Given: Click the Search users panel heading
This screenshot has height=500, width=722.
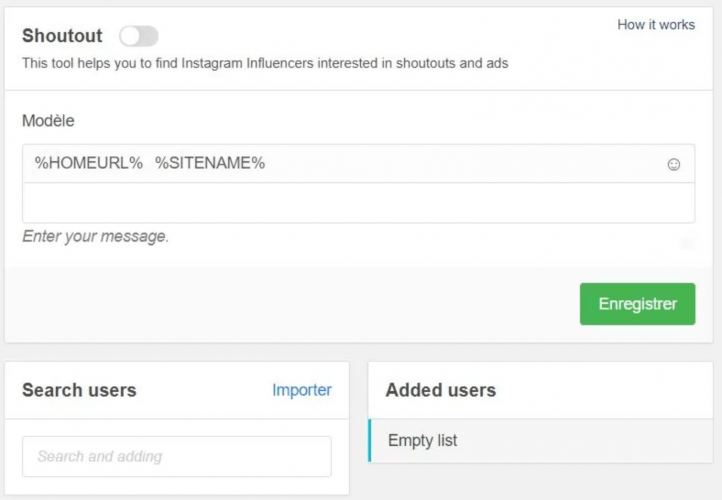Looking at the screenshot, I should tap(79, 390).
